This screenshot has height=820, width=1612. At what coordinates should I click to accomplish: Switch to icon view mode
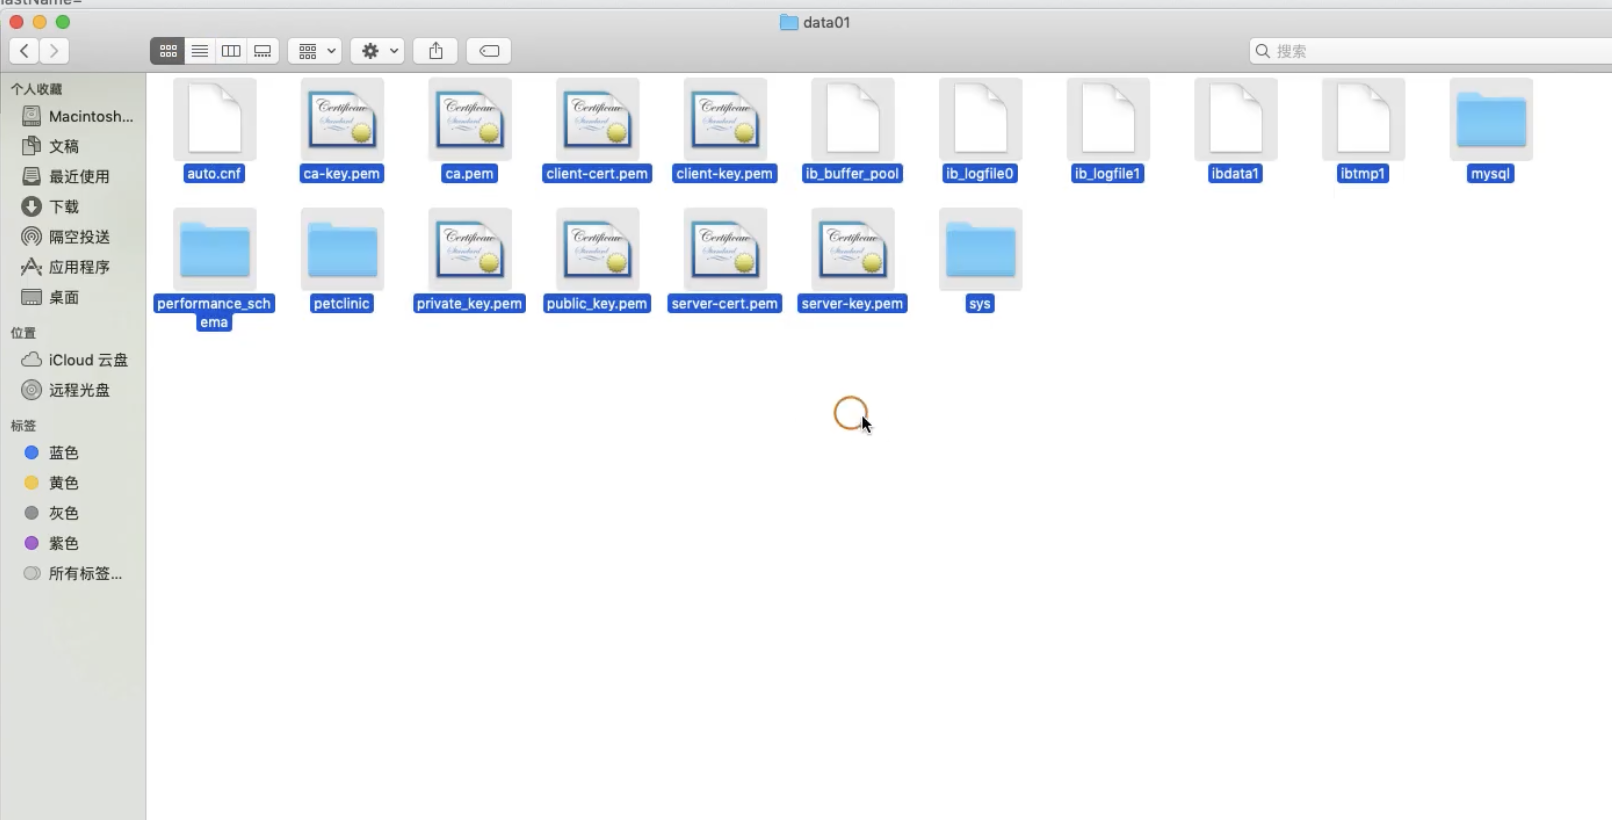[168, 51]
